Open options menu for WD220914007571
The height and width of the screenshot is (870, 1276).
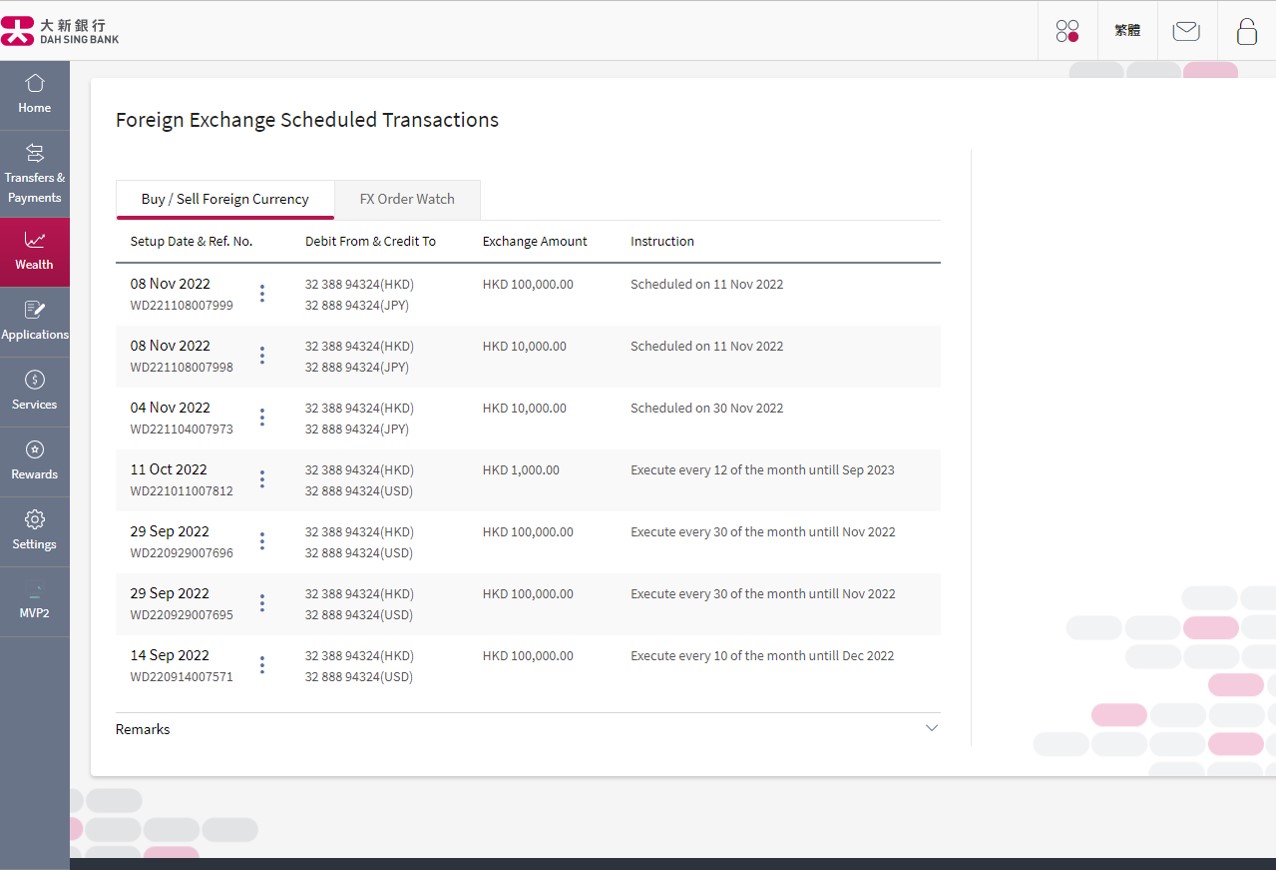[262, 665]
